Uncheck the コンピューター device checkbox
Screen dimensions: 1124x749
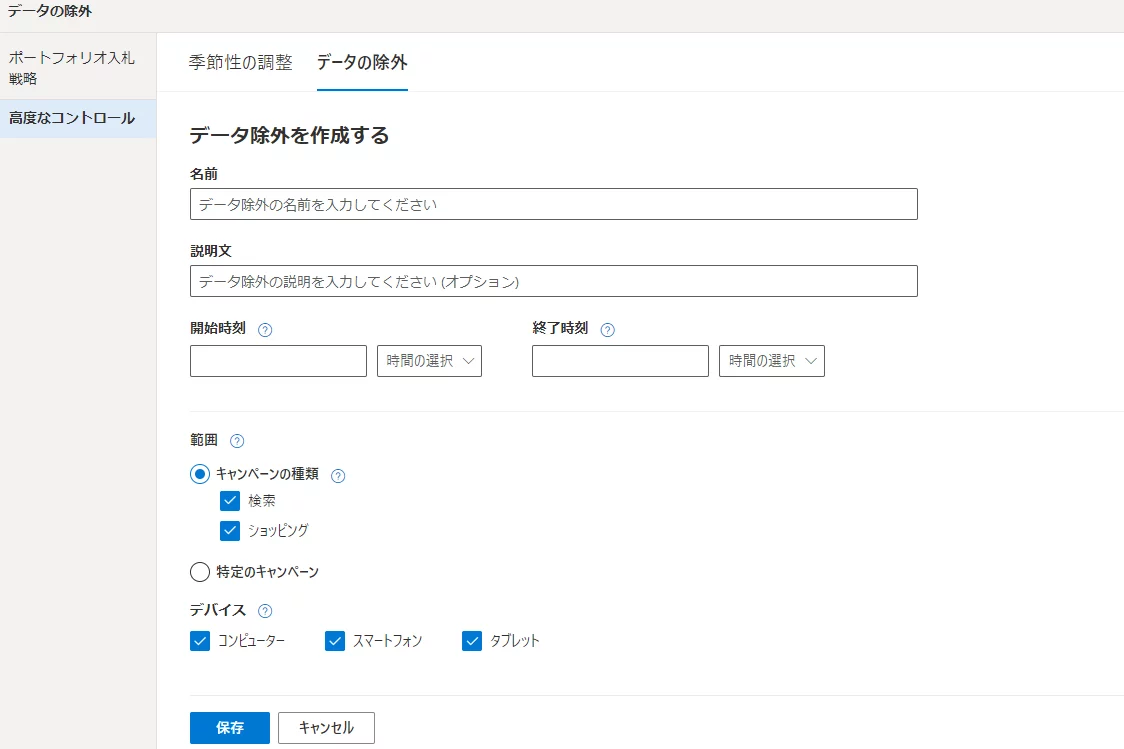[x=200, y=641]
